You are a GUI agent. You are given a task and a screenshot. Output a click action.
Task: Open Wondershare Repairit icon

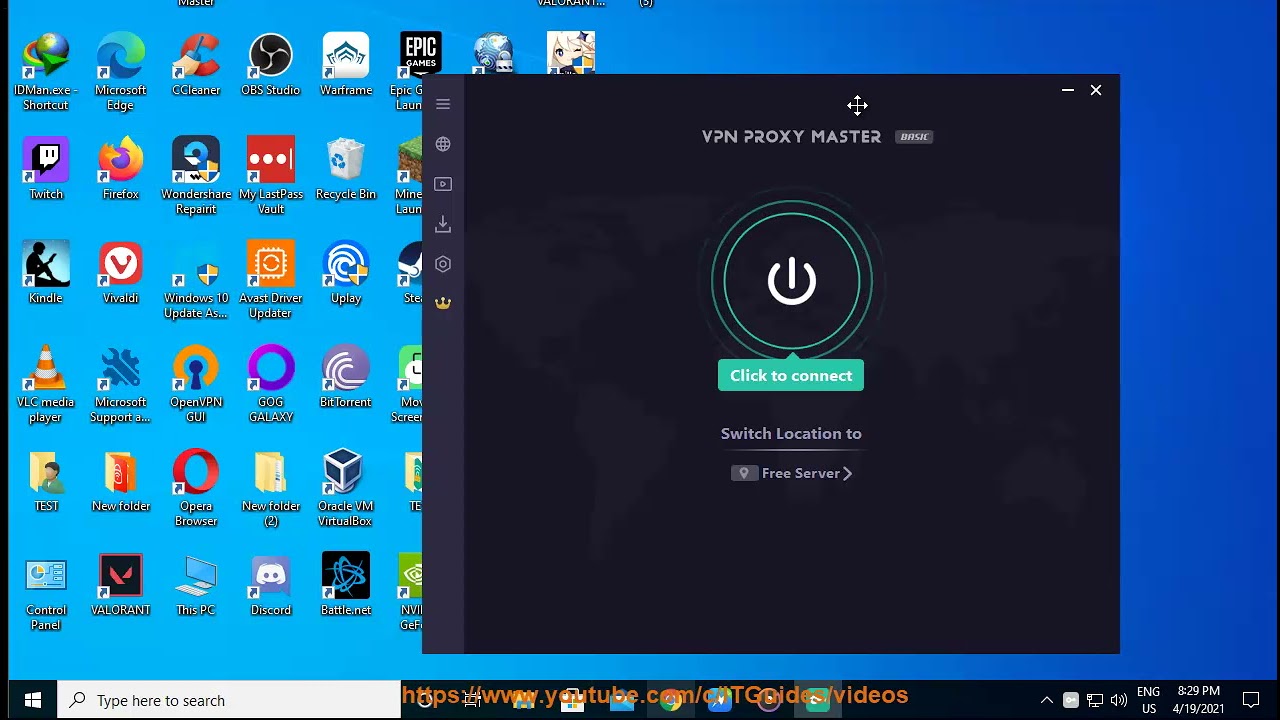click(x=196, y=175)
